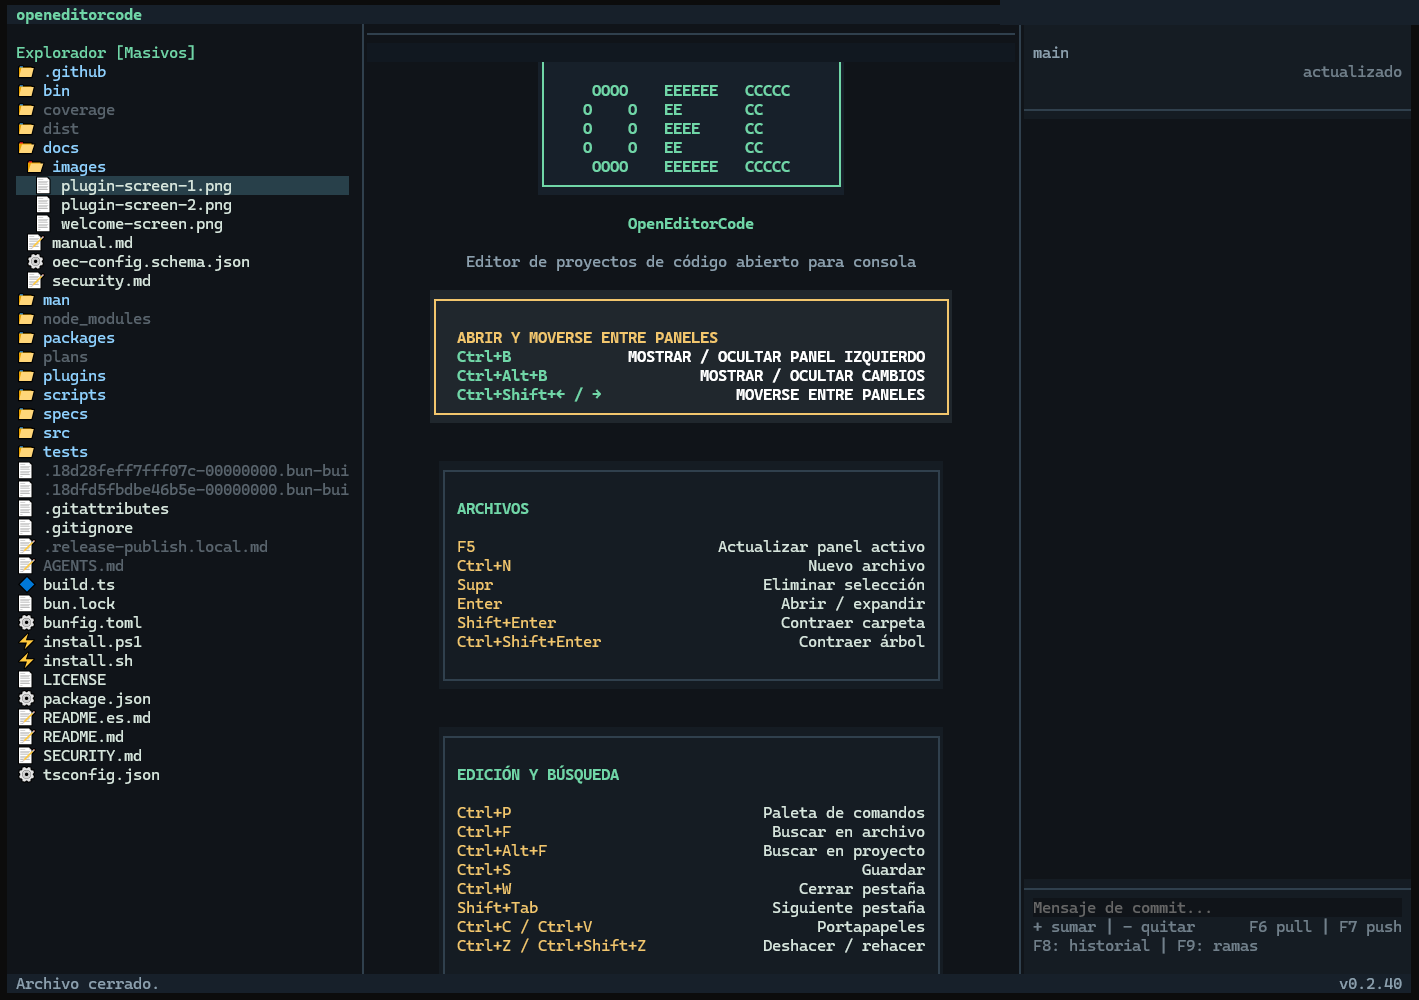Open 'F9: ramas' branch list
The width and height of the screenshot is (1419, 1000).
pos(1217,946)
